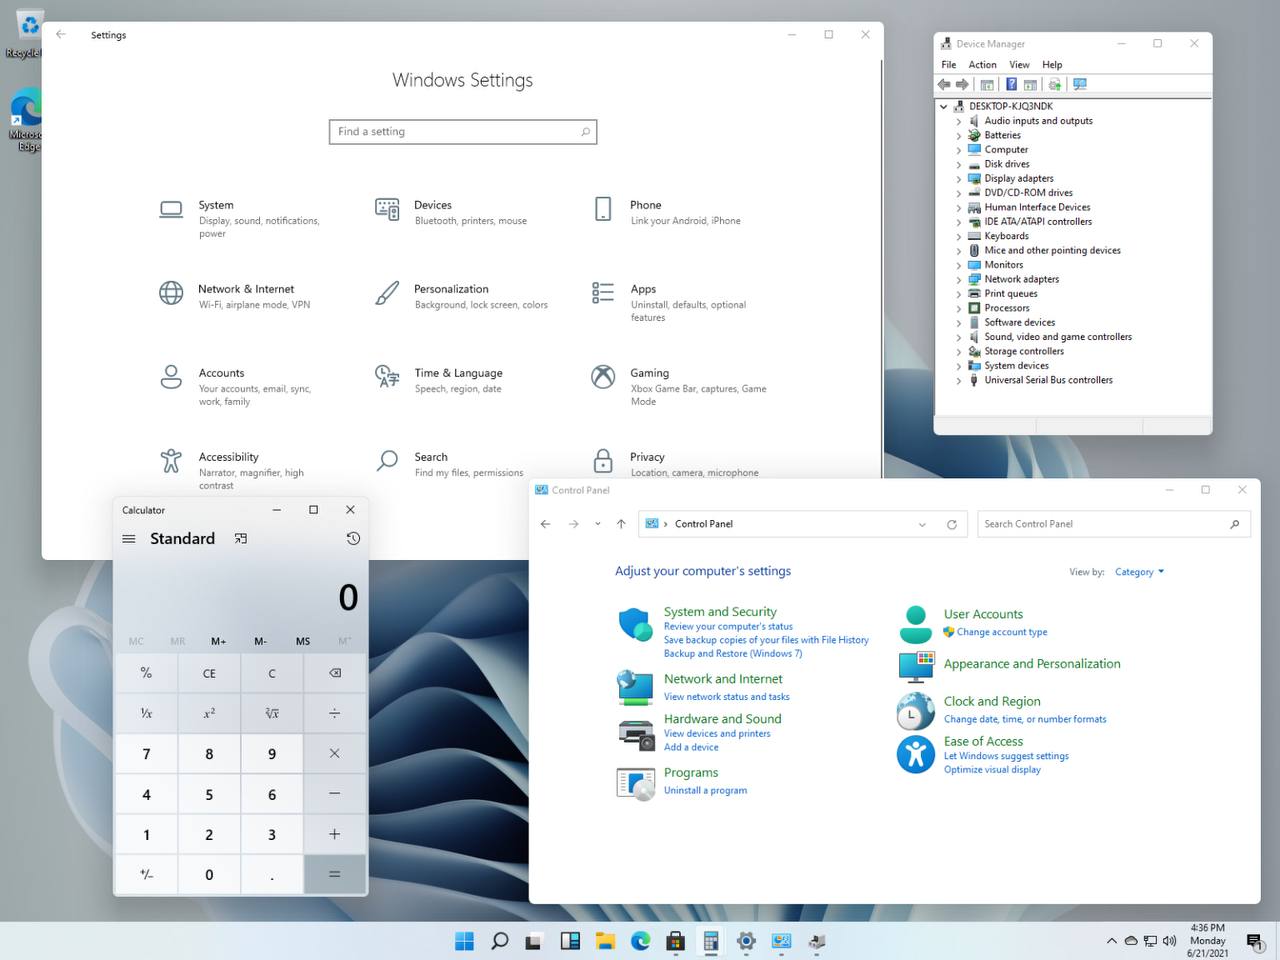Click the scan for hardware changes icon

pyautogui.click(x=1079, y=84)
